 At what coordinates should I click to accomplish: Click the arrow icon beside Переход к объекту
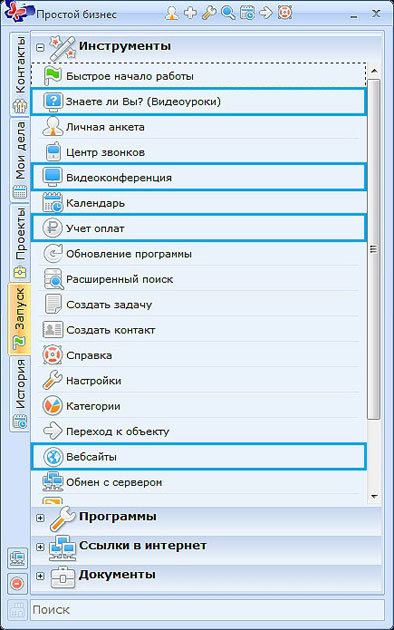point(53,431)
